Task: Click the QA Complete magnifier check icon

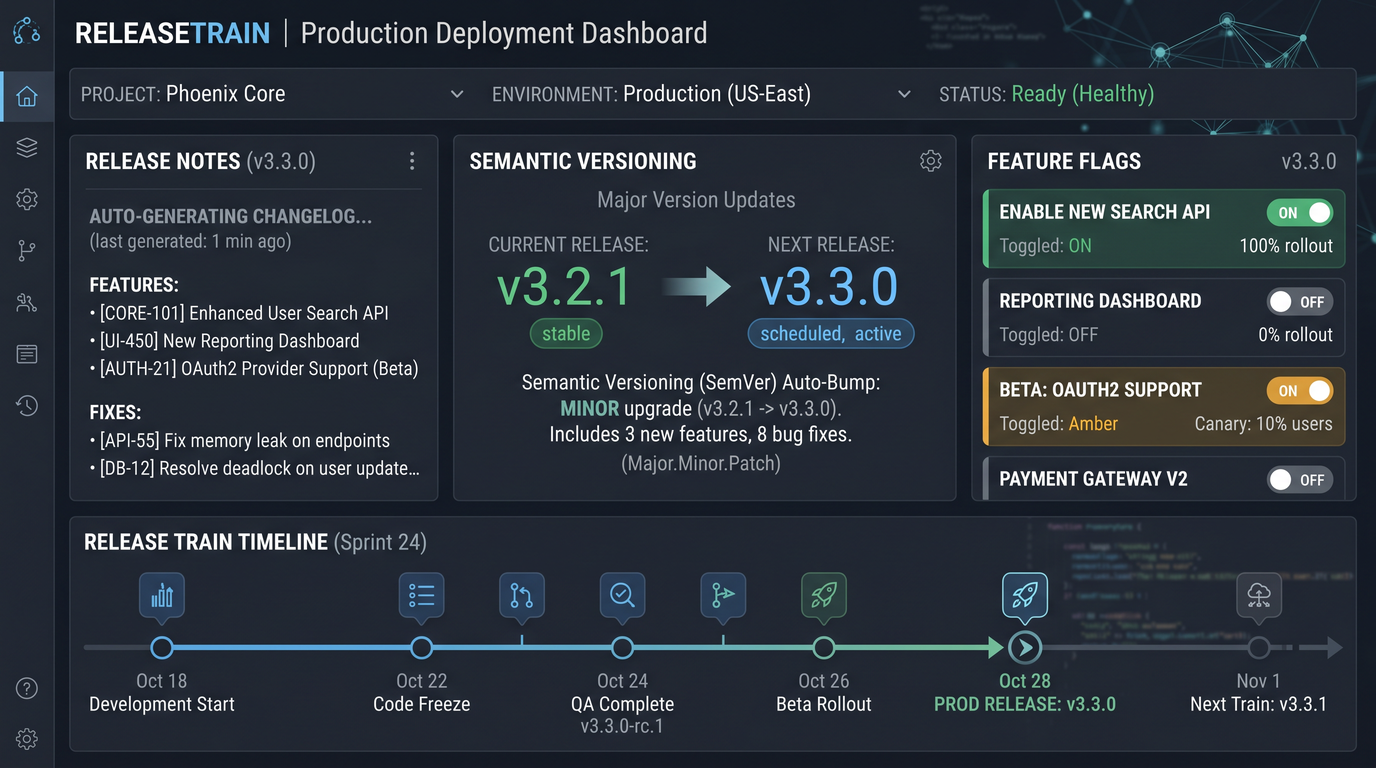Action: tap(622, 596)
